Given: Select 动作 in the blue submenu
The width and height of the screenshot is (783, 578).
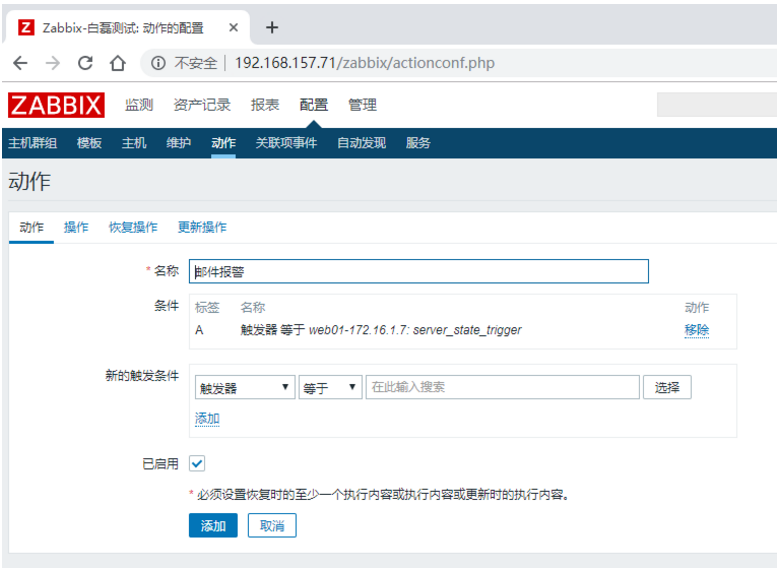Looking at the screenshot, I should point(223,143).
